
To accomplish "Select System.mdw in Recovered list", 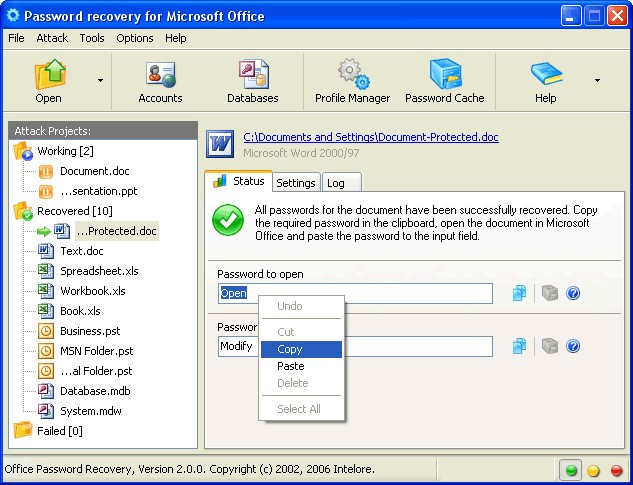I will pos(91,411).
